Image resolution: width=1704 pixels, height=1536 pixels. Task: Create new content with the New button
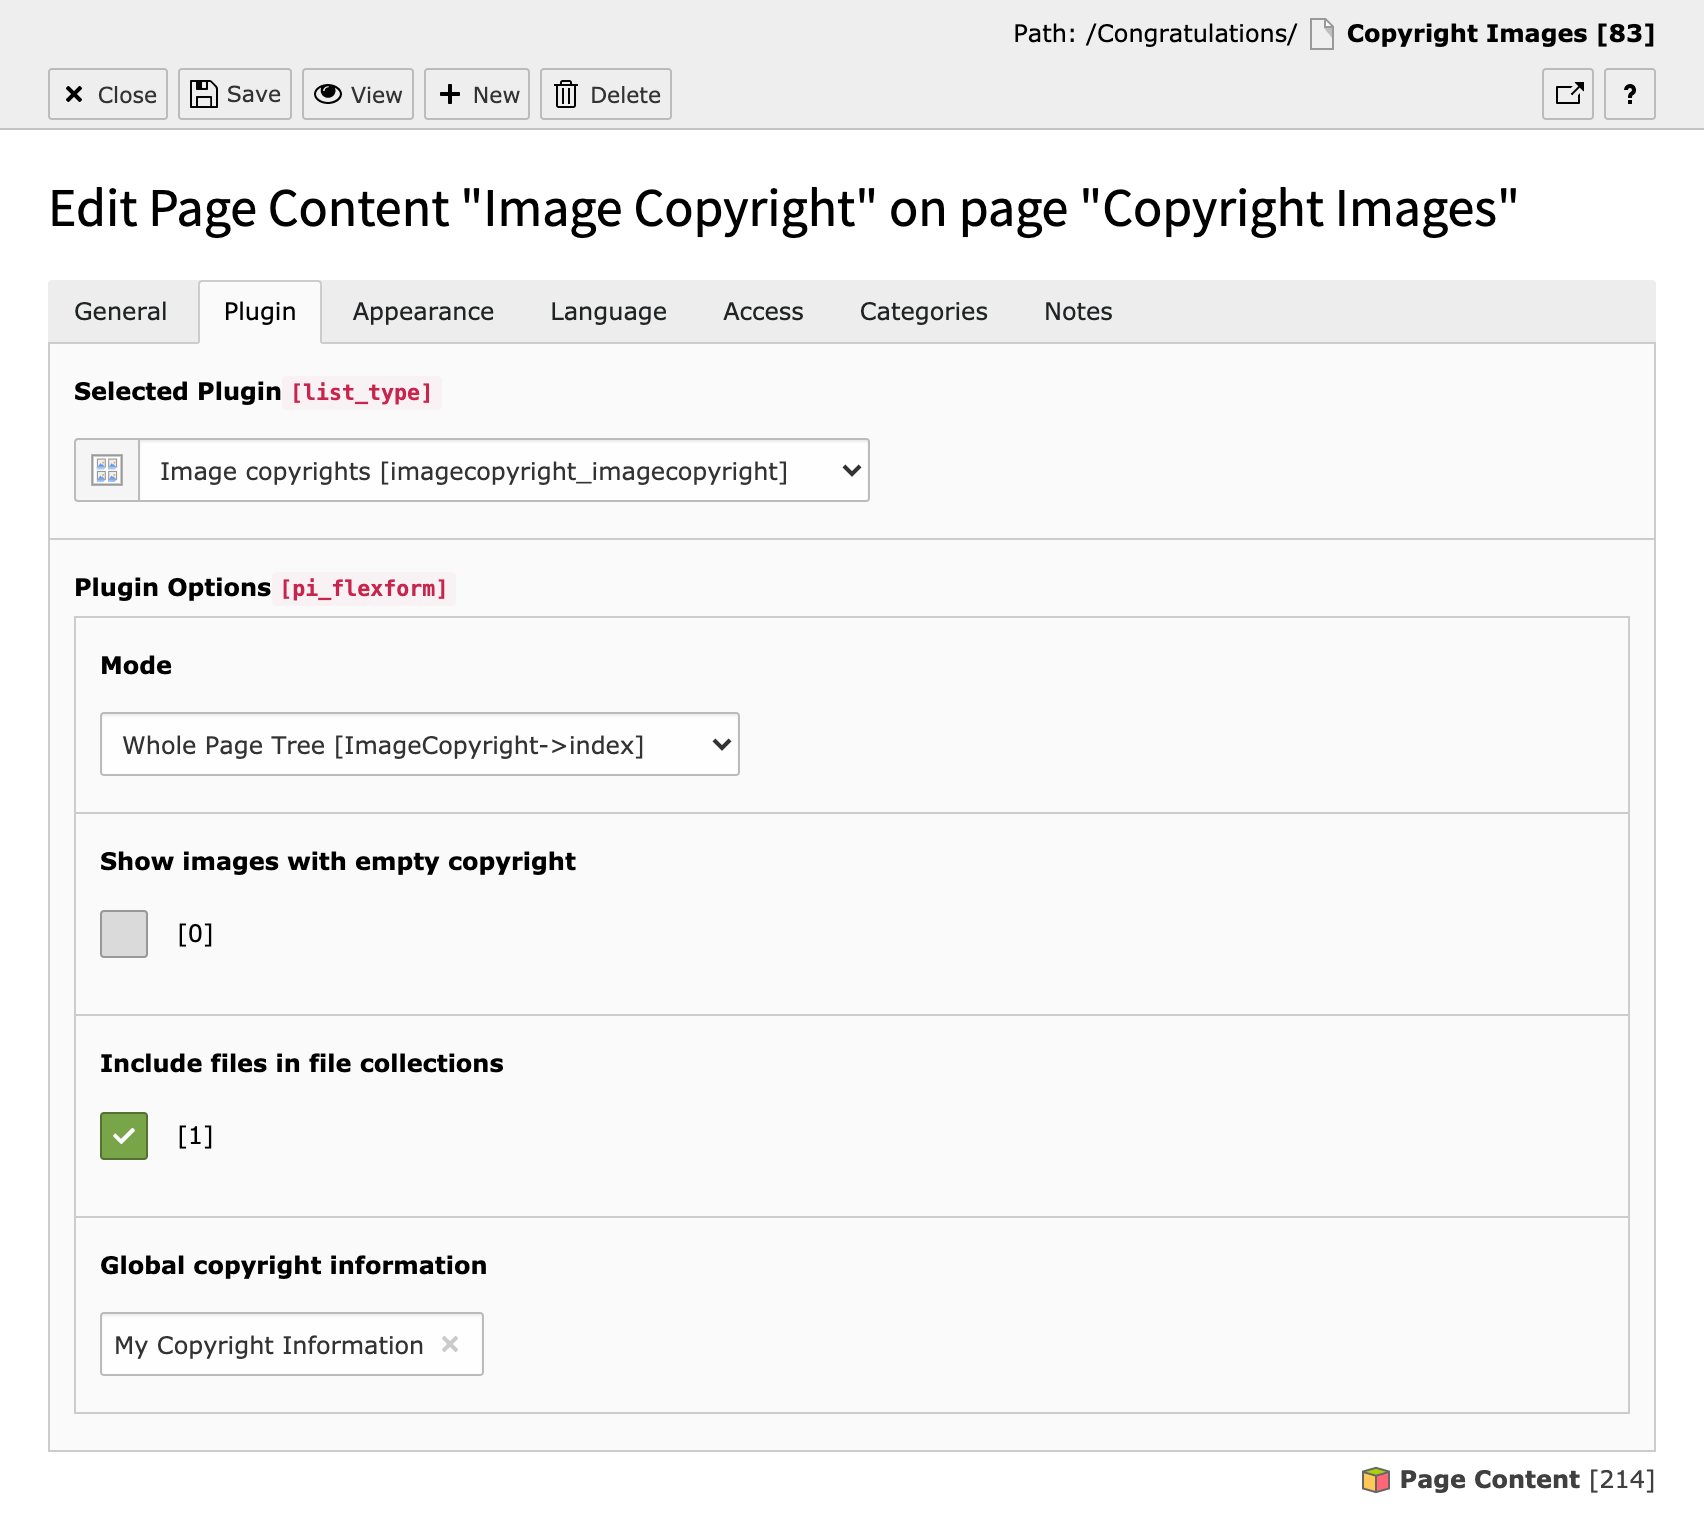[477, 94]
